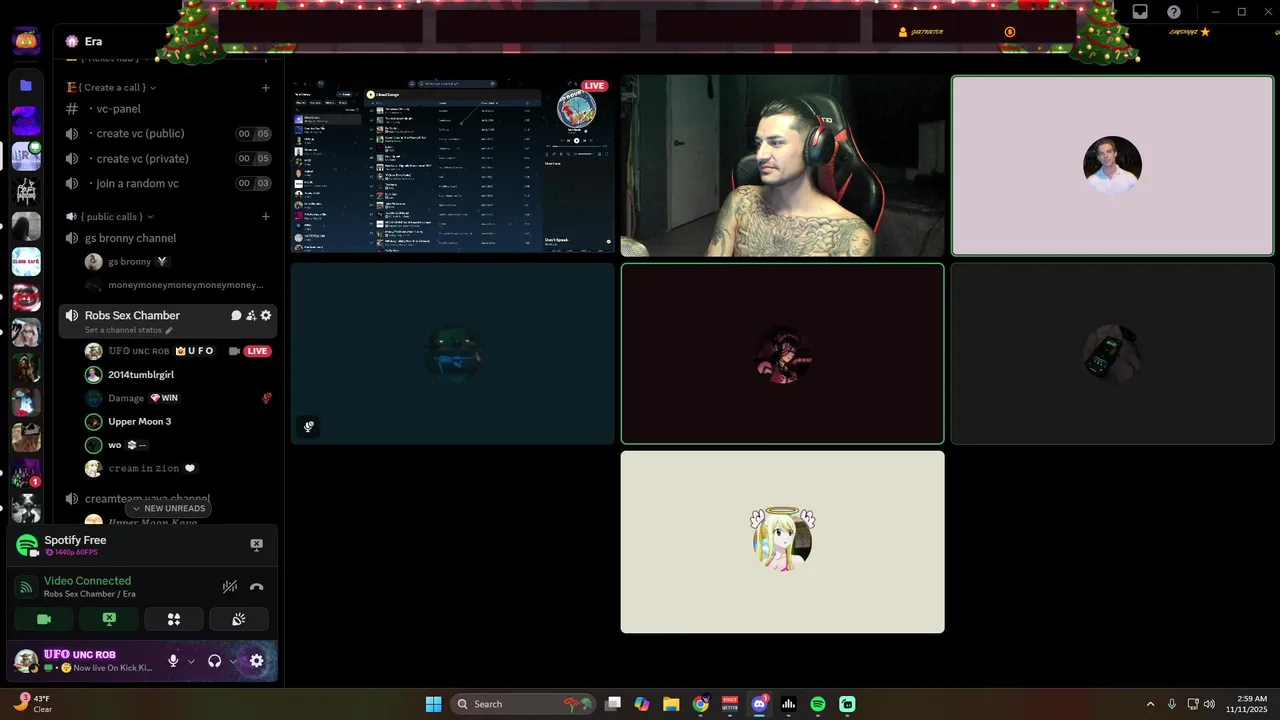Open the gs bronny channel
The height and width of the screenshot is (720, 1280).
tap(168, 238)
